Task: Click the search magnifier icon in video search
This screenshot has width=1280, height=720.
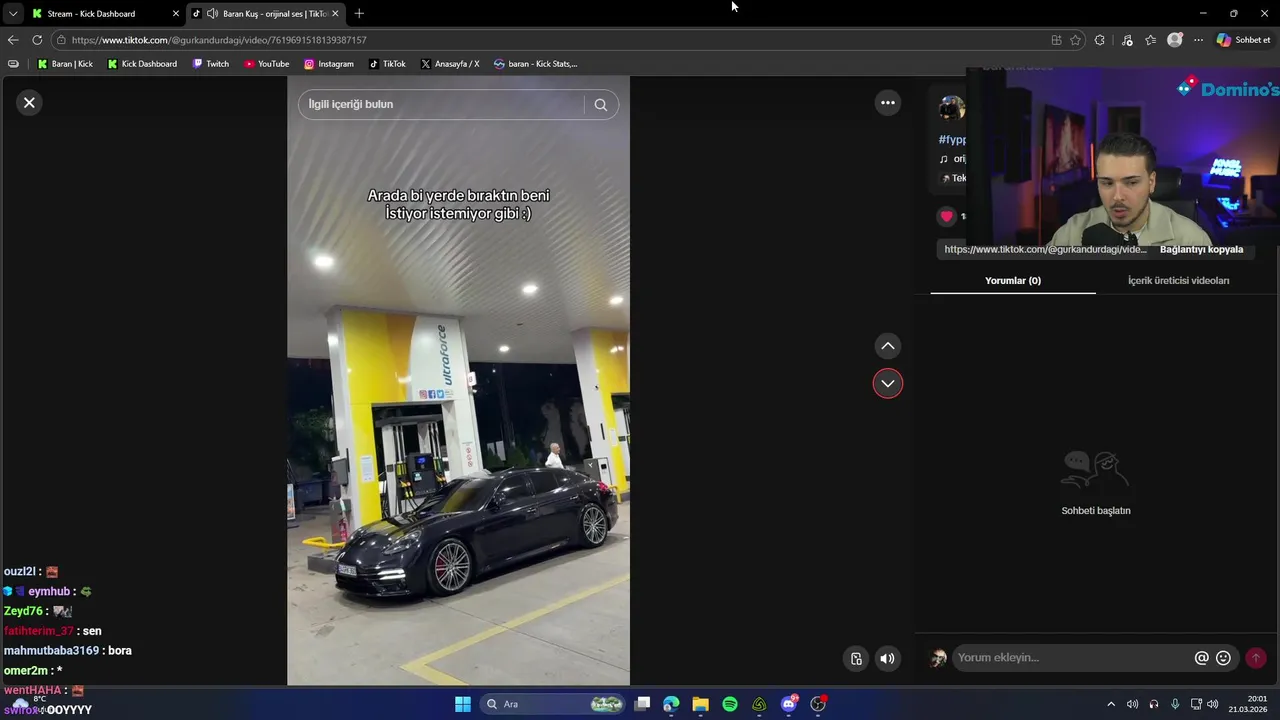Action: [x=600, y=104]
